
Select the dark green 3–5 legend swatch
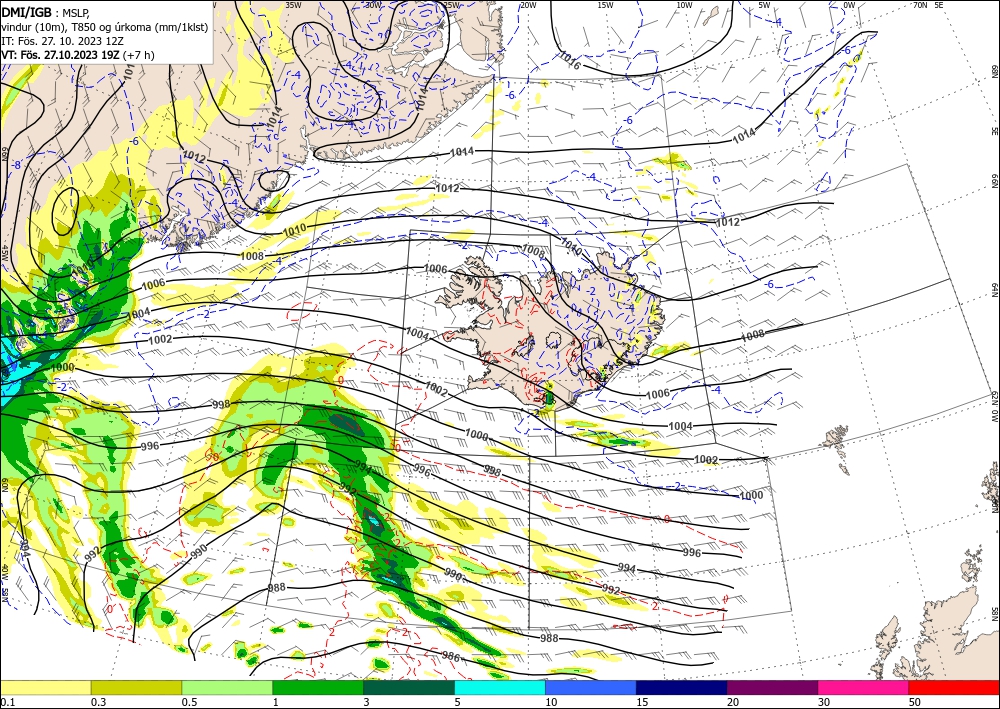click(409, 688)
